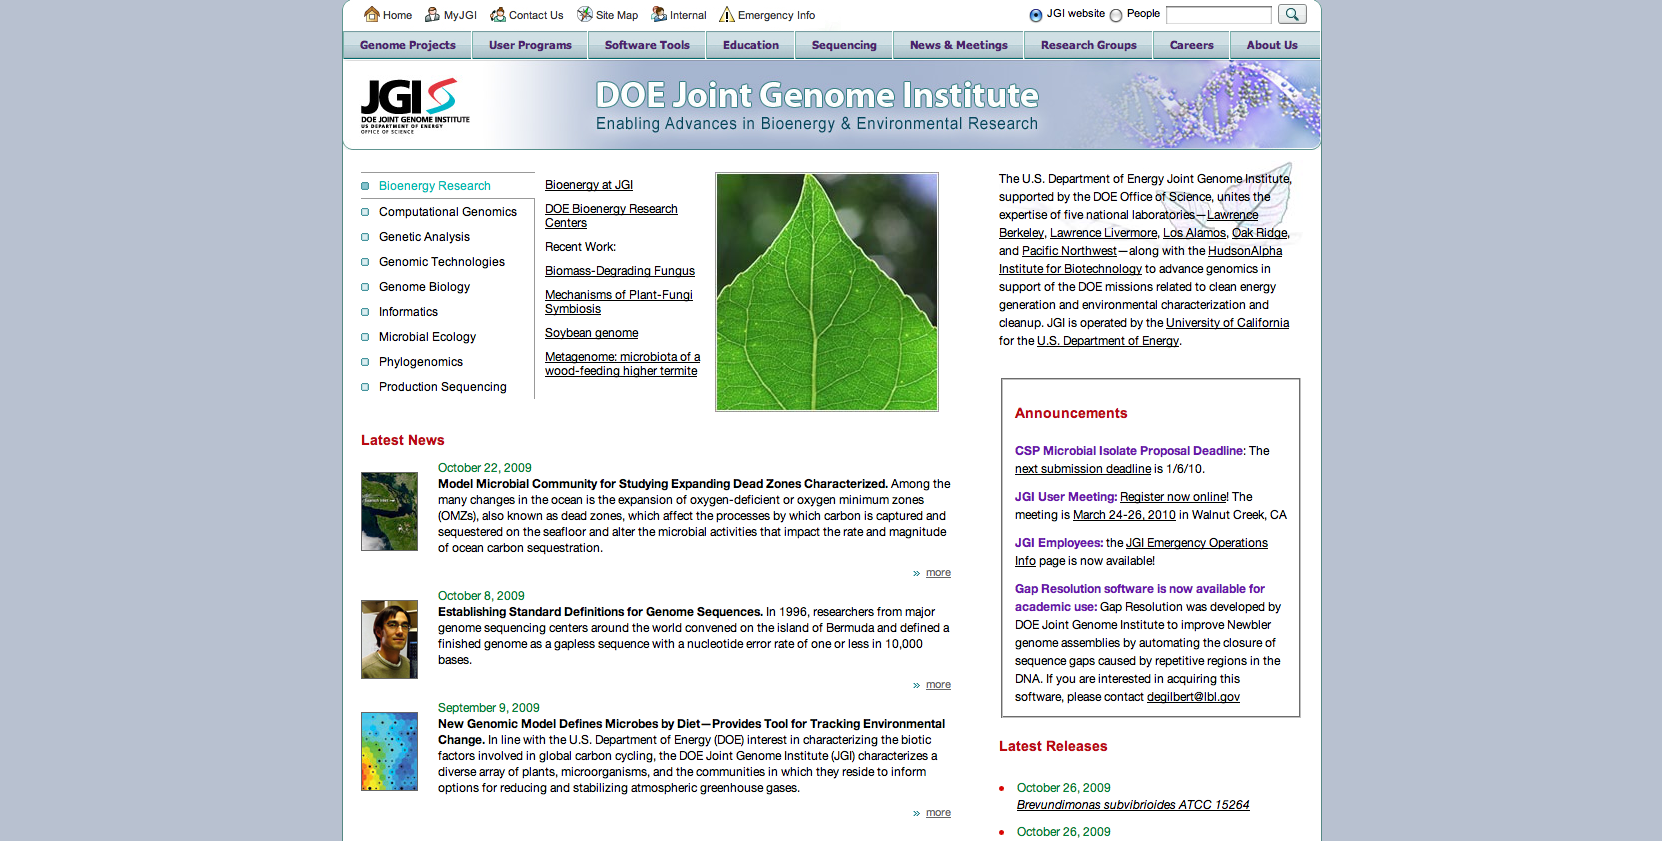The width and height of the screenshot is (1662, 841).
Task: Click the Site Map globe icon
Action: 585,14
